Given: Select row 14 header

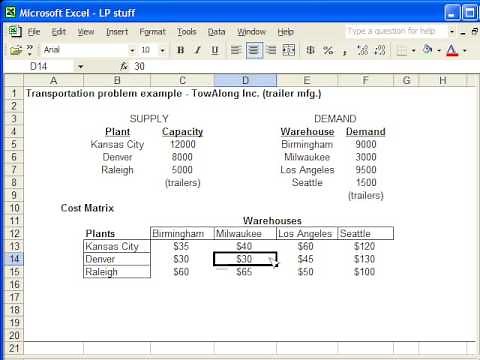Looking at the screenshot, I should pos(14,259).
